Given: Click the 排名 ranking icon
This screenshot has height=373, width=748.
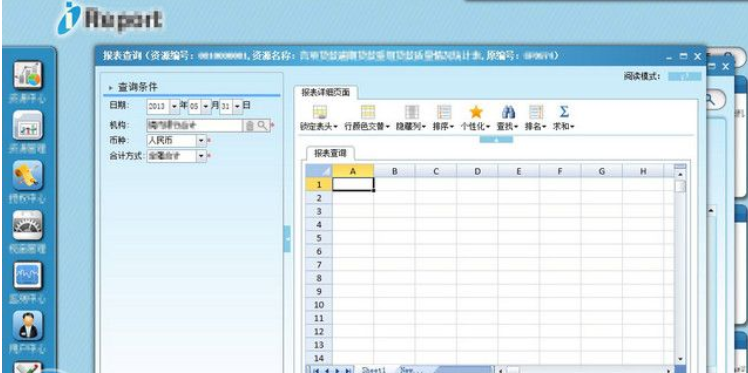Looking at the screenshot, I should 536,112.
